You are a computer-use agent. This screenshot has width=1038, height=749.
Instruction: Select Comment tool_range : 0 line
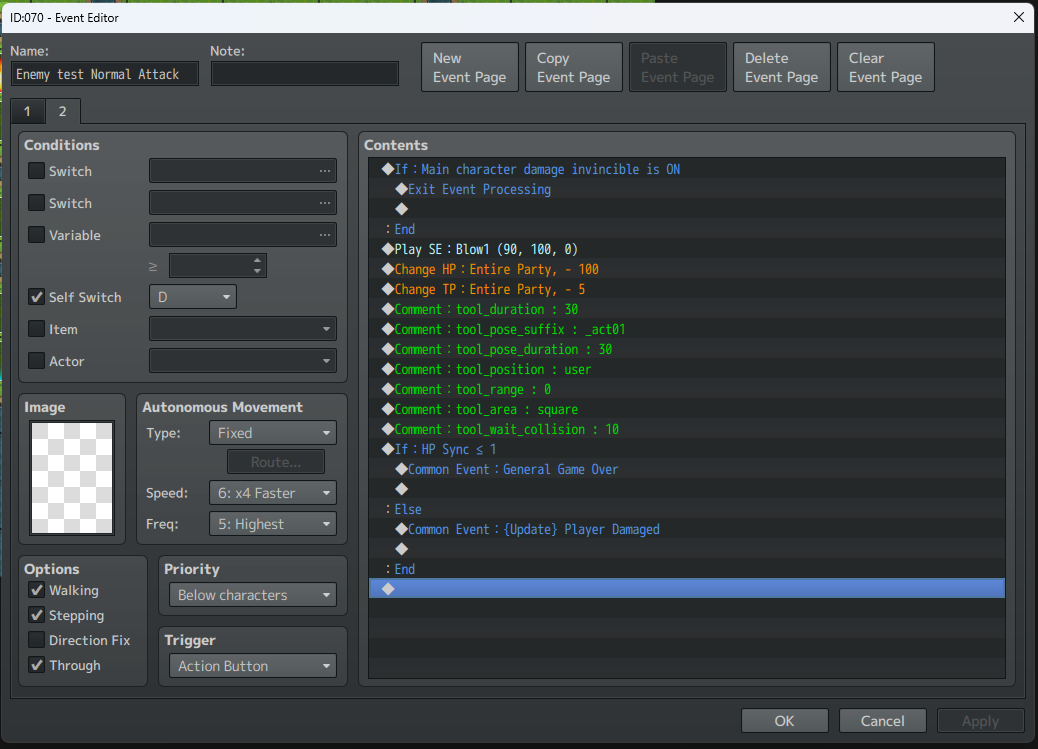(686, 389)
